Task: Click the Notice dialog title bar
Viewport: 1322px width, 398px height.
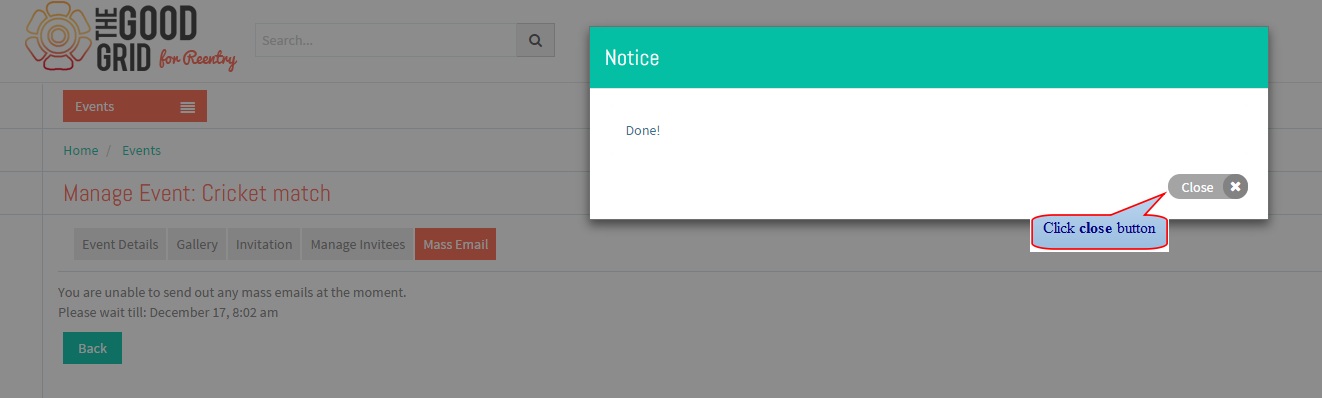Action: [929, 57]
